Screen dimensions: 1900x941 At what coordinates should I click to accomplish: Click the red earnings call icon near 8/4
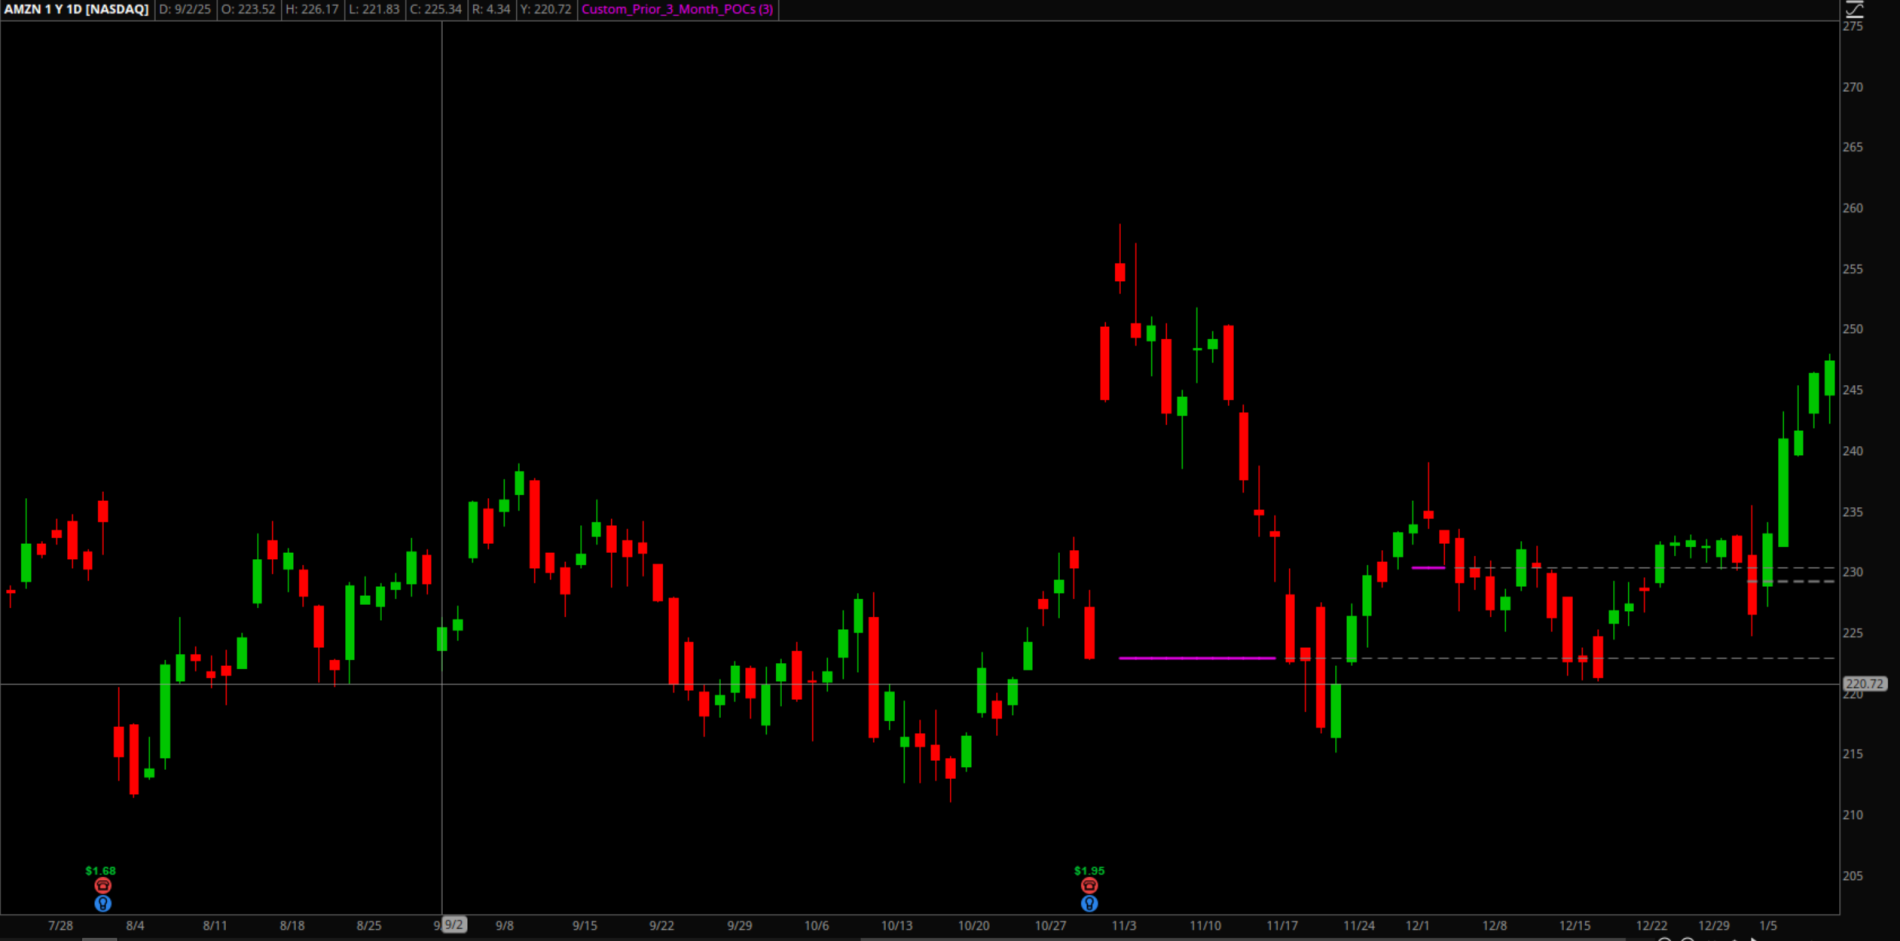[103, 886]
